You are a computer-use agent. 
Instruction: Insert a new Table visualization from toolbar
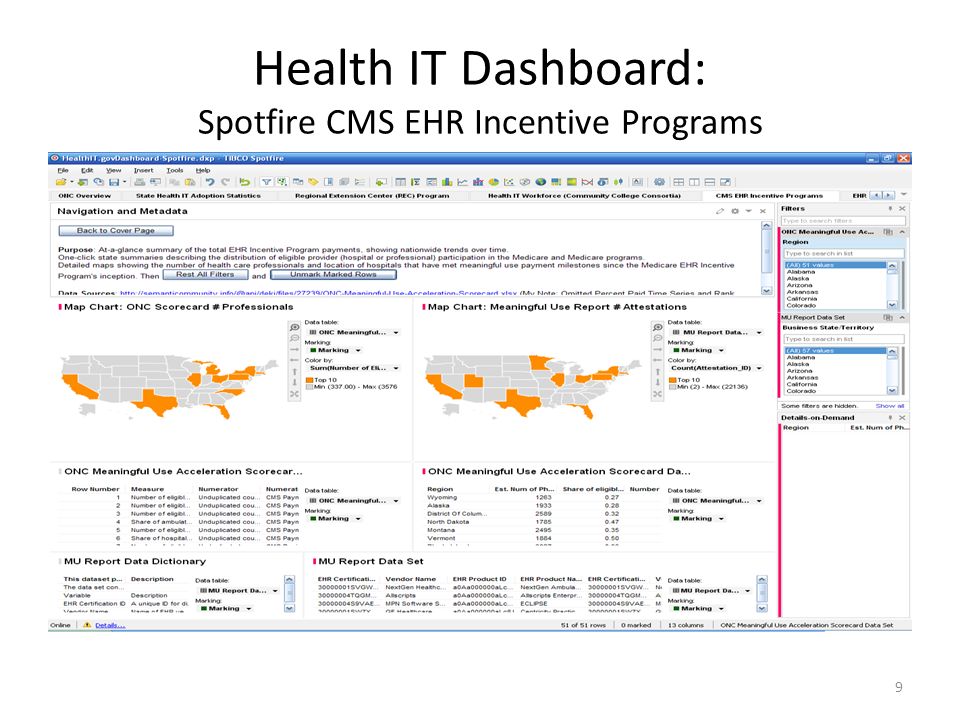400,182
